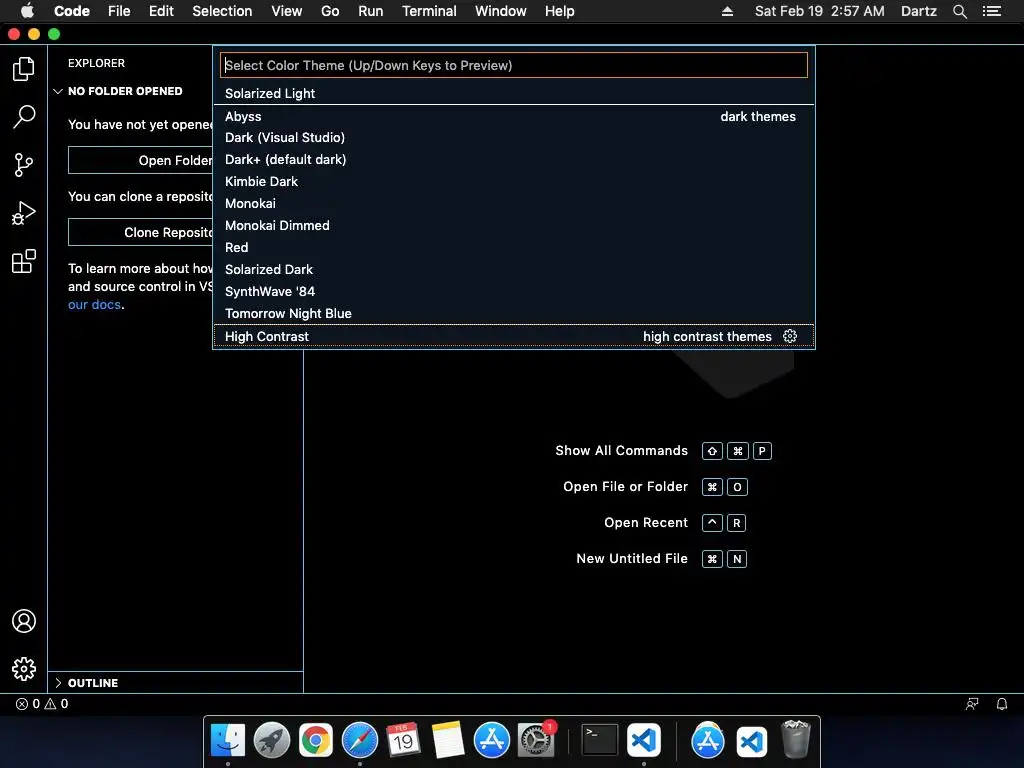Open notifications bell in status bar
Screen dimensions: 1024x768
point(1002,704)
